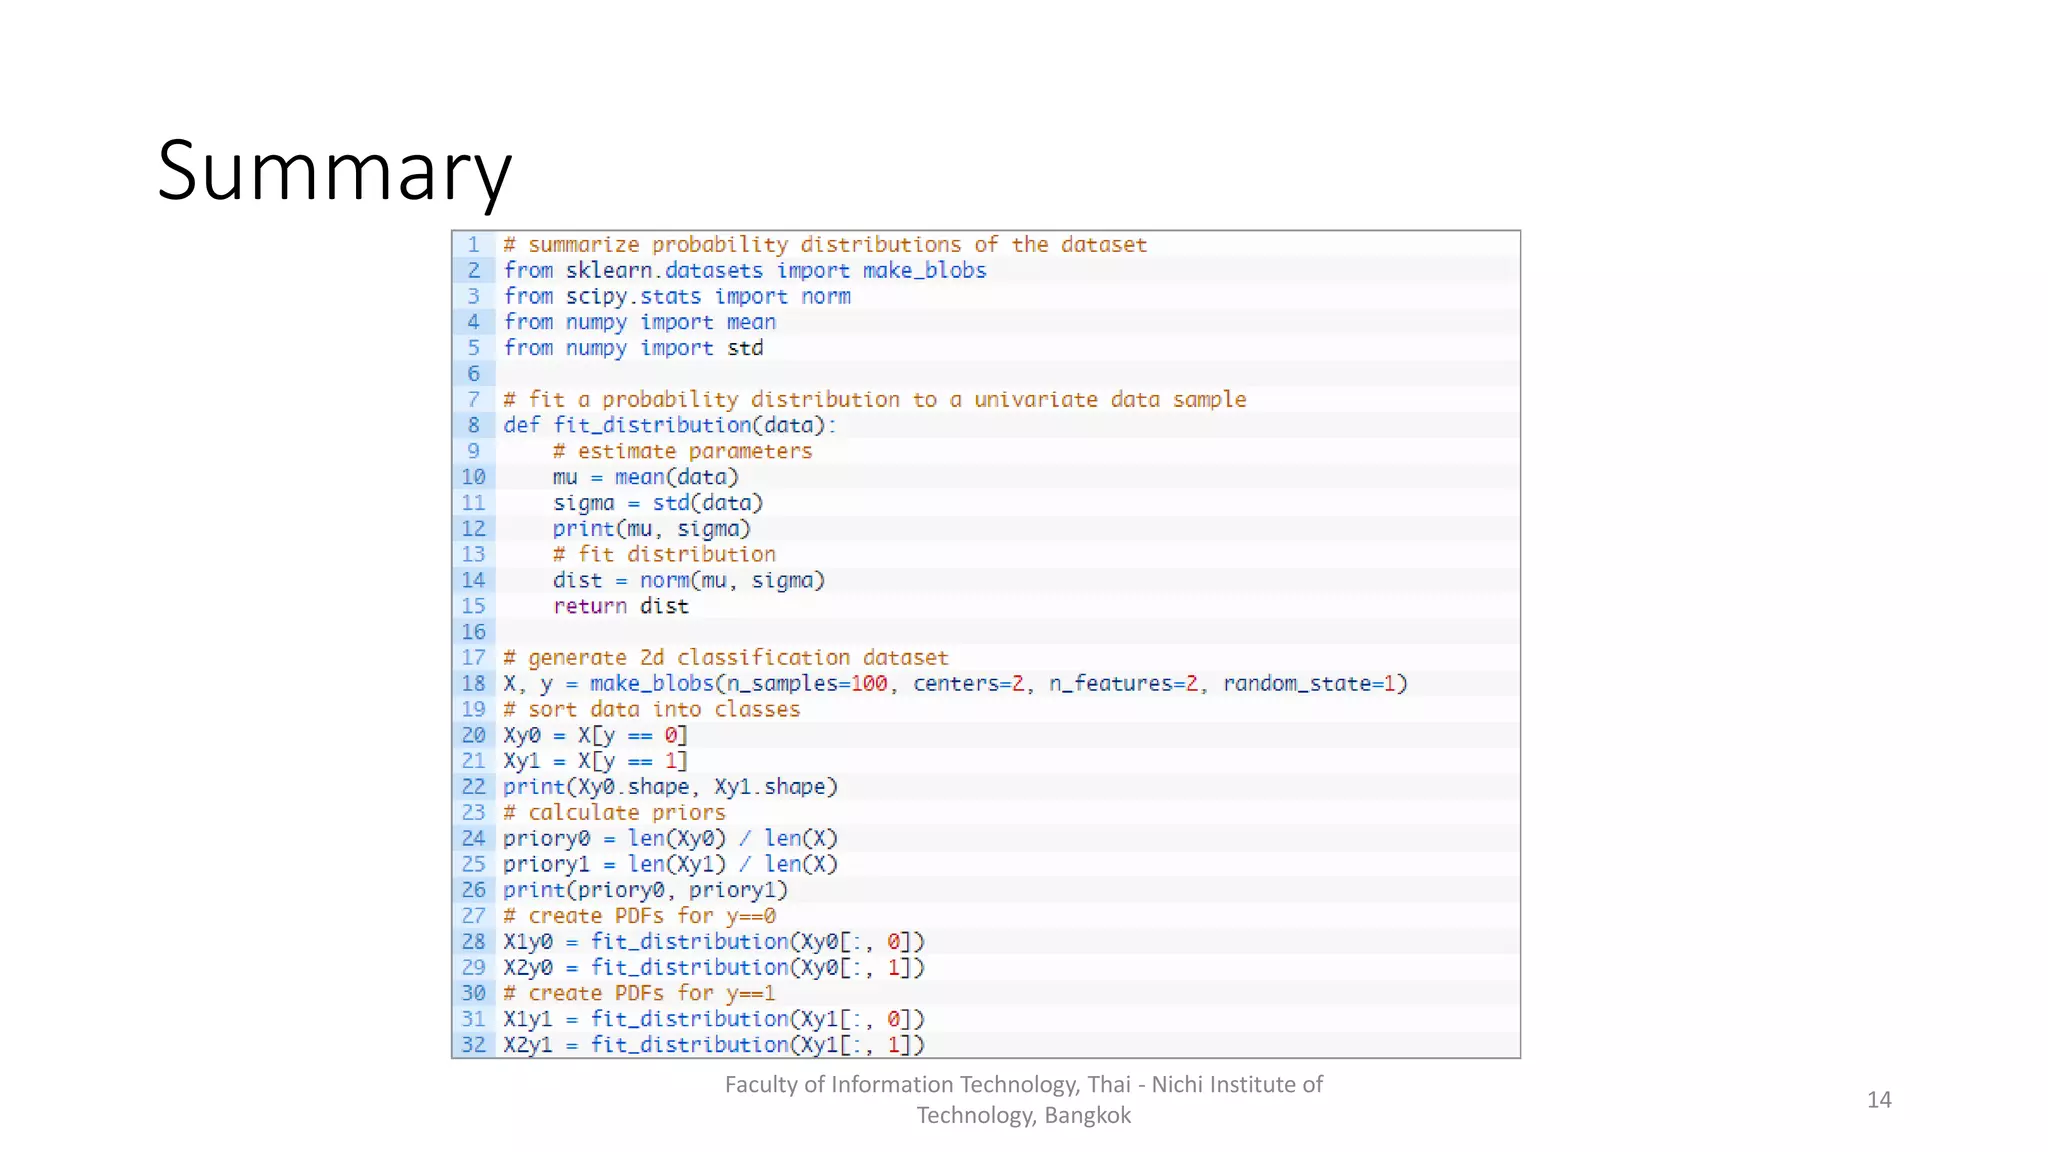Click the line 'from numpy import std'
The height and width of the screenshot is (1152, 2048).
pos(633,348)
